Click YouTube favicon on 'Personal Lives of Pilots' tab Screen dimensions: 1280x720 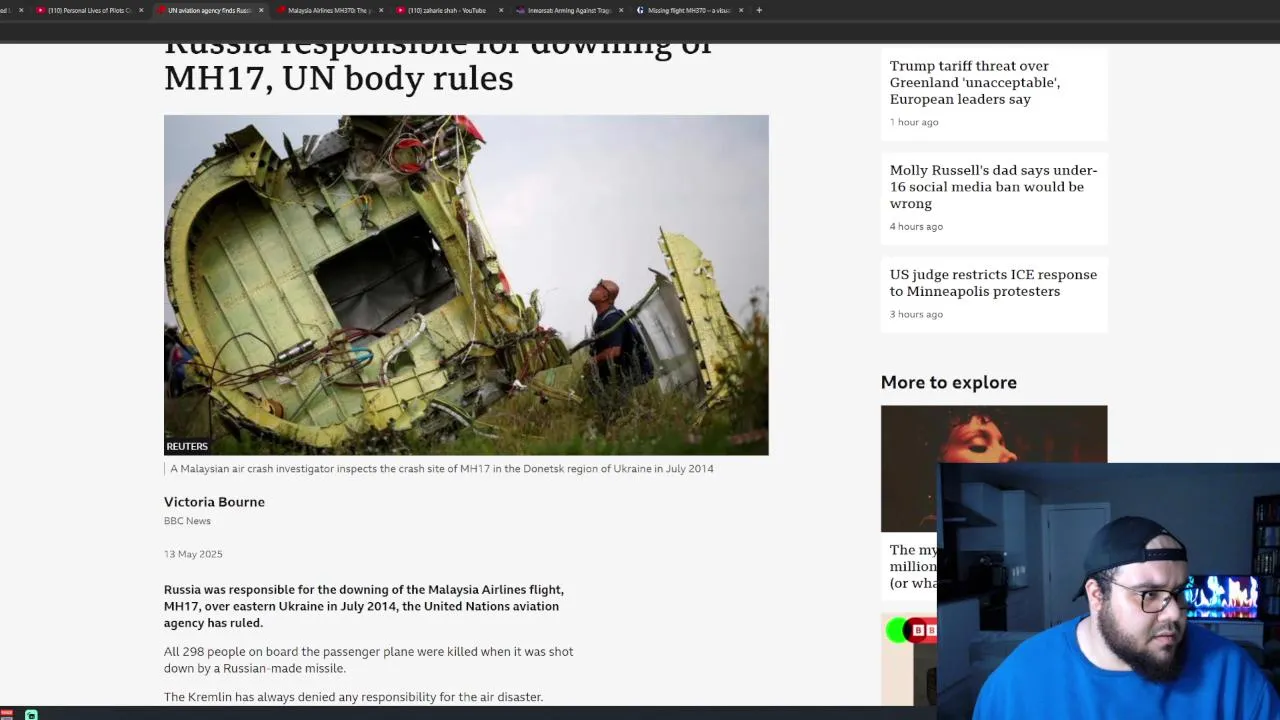coord(40,10)
